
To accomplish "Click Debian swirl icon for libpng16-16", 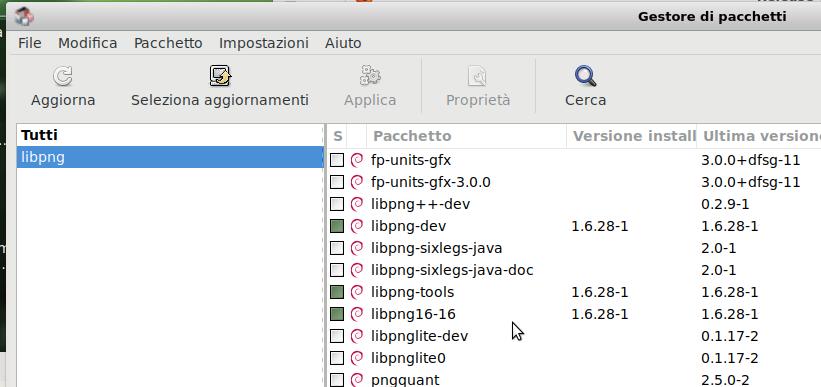I will [357, 314].
